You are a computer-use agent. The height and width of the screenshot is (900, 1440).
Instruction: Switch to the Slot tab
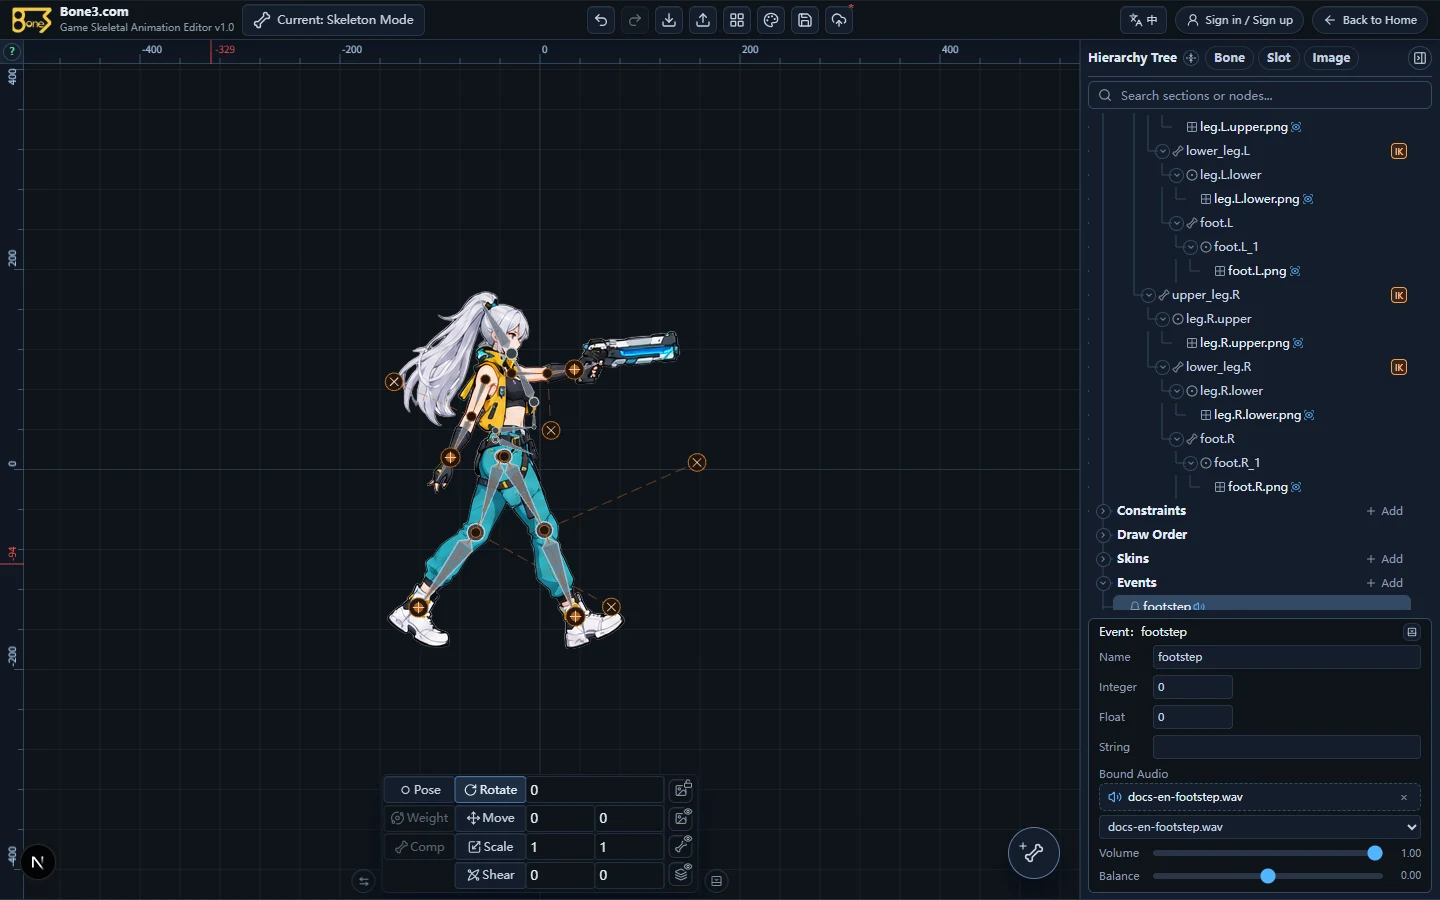pos(1278,58)
